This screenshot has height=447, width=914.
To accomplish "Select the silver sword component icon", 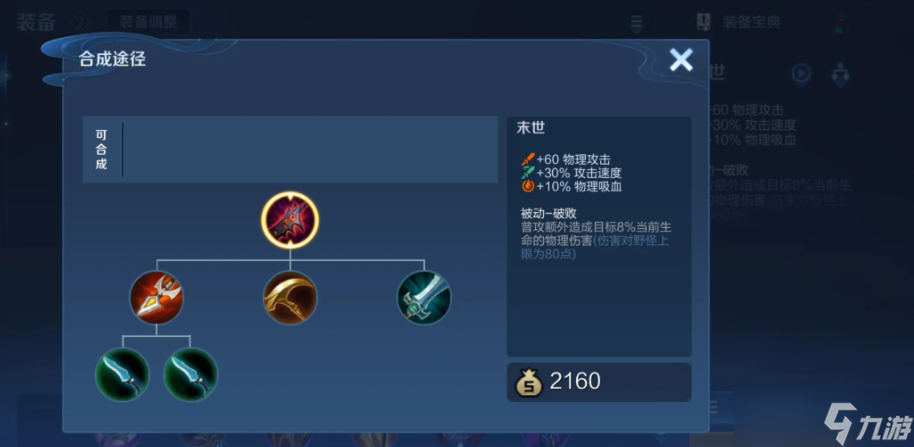I will 424,297.
